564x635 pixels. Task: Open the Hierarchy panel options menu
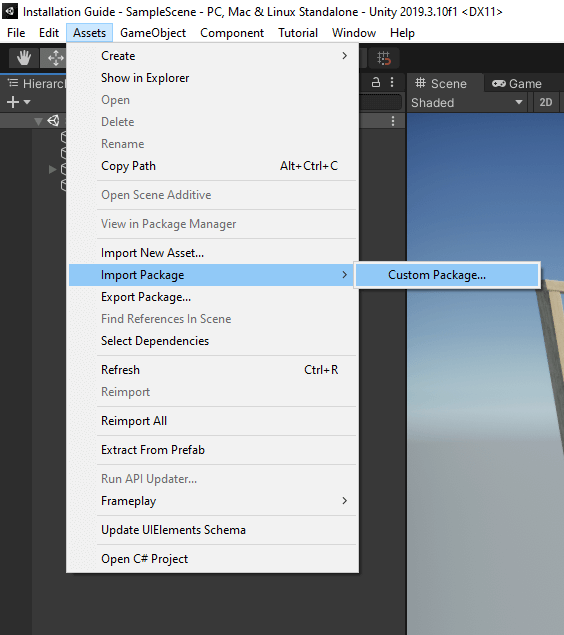tap(392, 83)
